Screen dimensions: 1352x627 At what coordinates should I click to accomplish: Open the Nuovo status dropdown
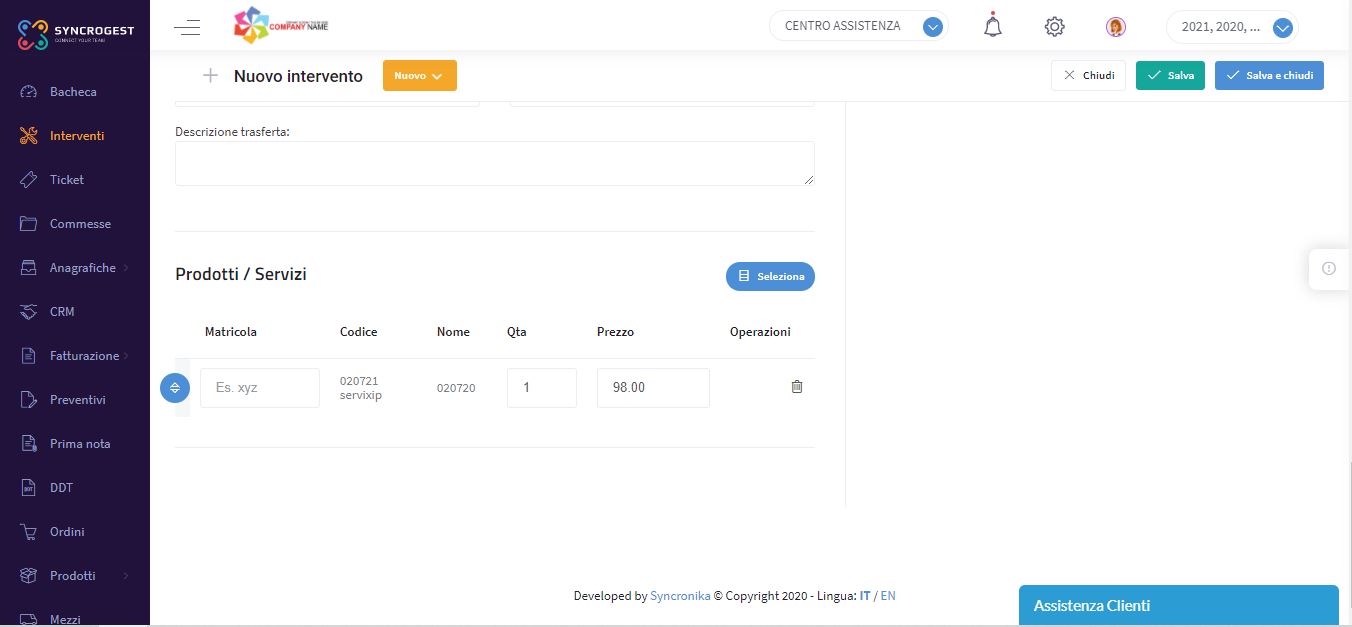tap(419, 76)
